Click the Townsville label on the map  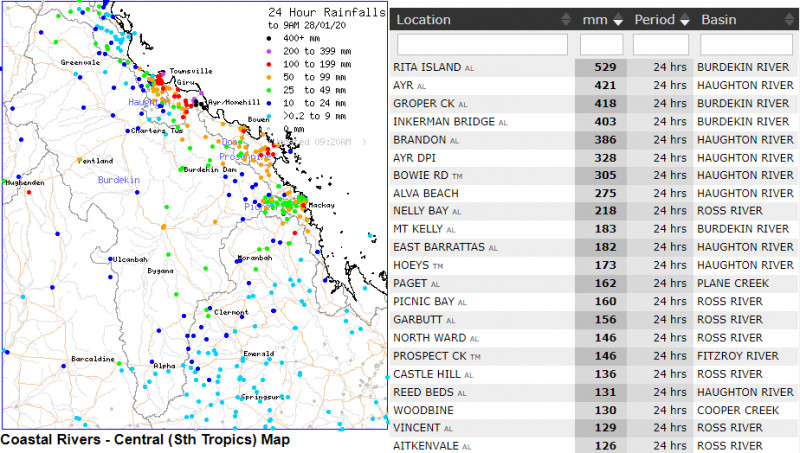point(190,72)
